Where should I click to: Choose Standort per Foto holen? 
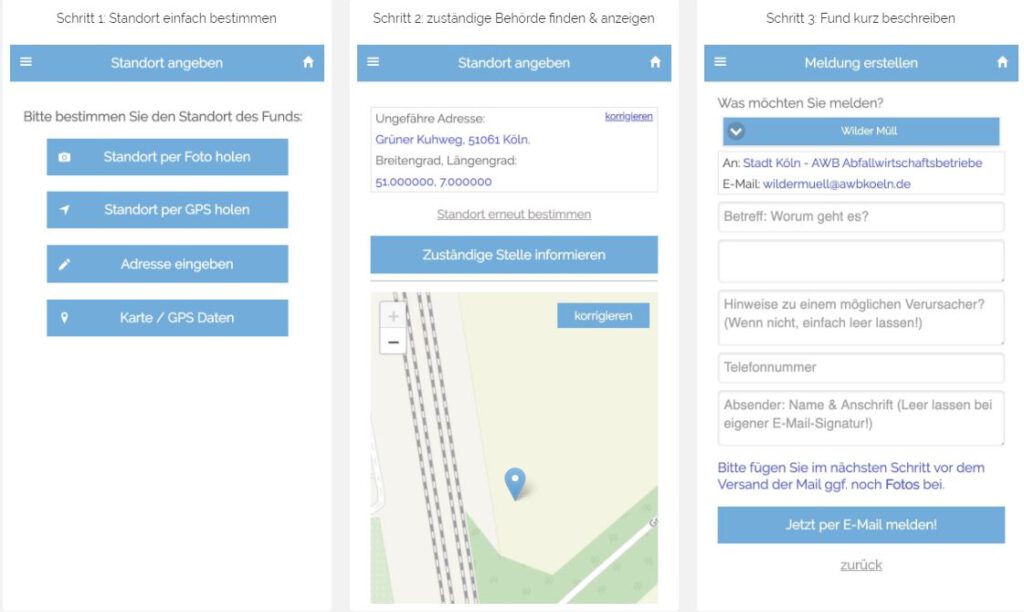coord(167,157)
